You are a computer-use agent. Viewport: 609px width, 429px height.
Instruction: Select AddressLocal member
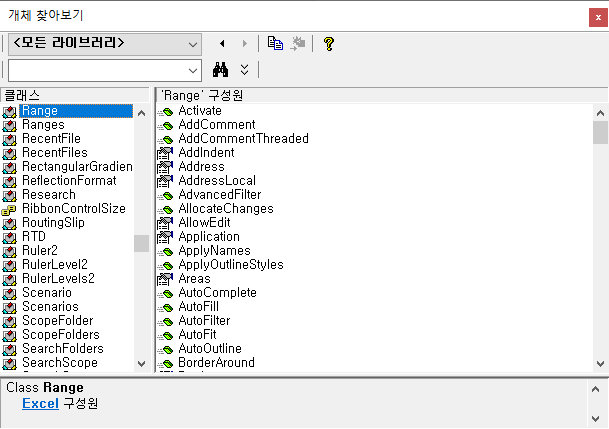click(x=217, y=181)
